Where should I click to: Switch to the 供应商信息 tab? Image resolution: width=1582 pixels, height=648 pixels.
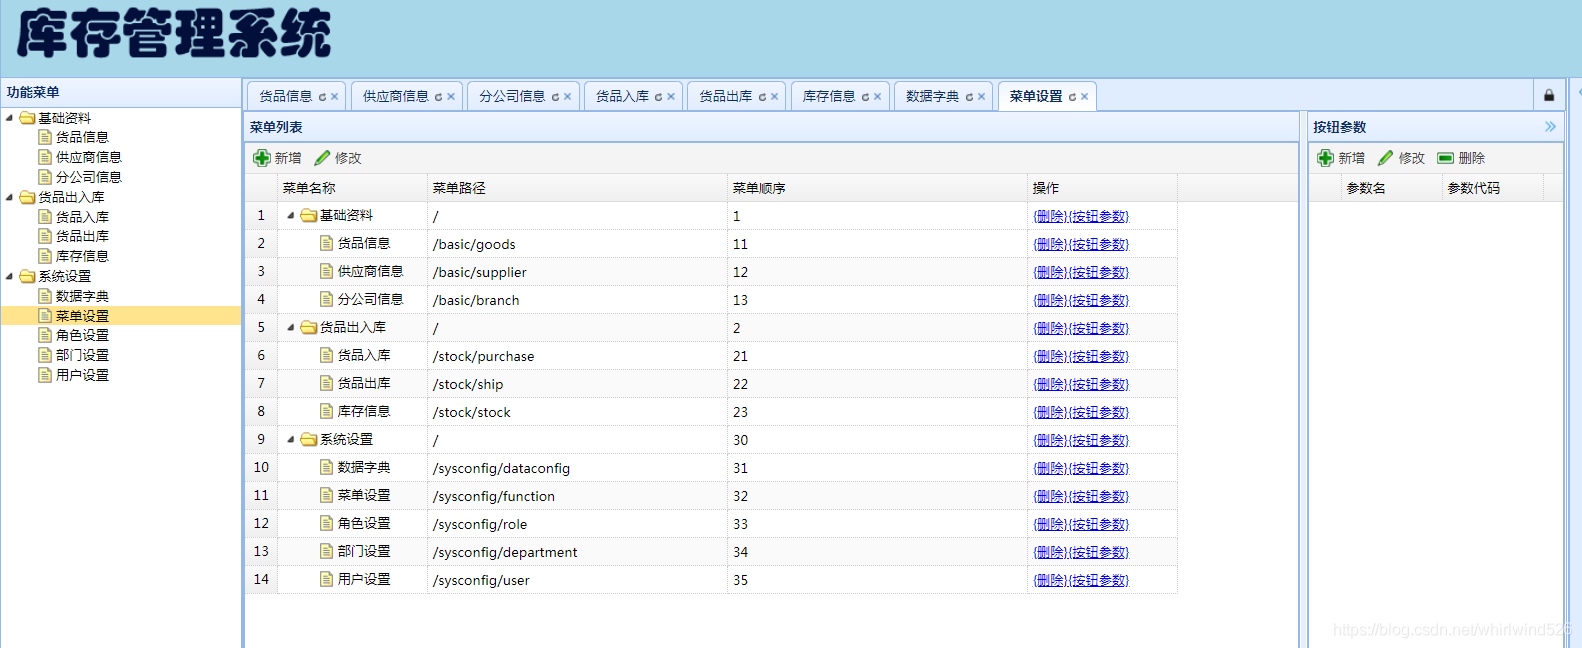[x=396, y=96]
